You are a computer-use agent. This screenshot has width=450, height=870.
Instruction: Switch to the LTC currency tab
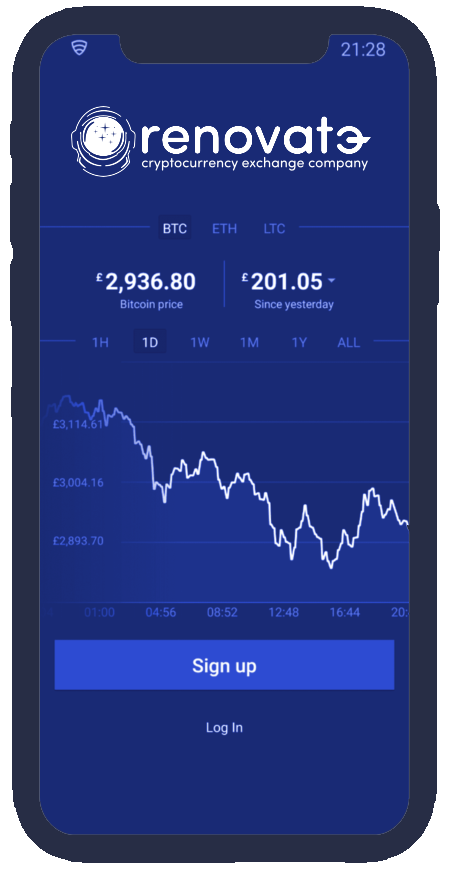coord(274,229)
